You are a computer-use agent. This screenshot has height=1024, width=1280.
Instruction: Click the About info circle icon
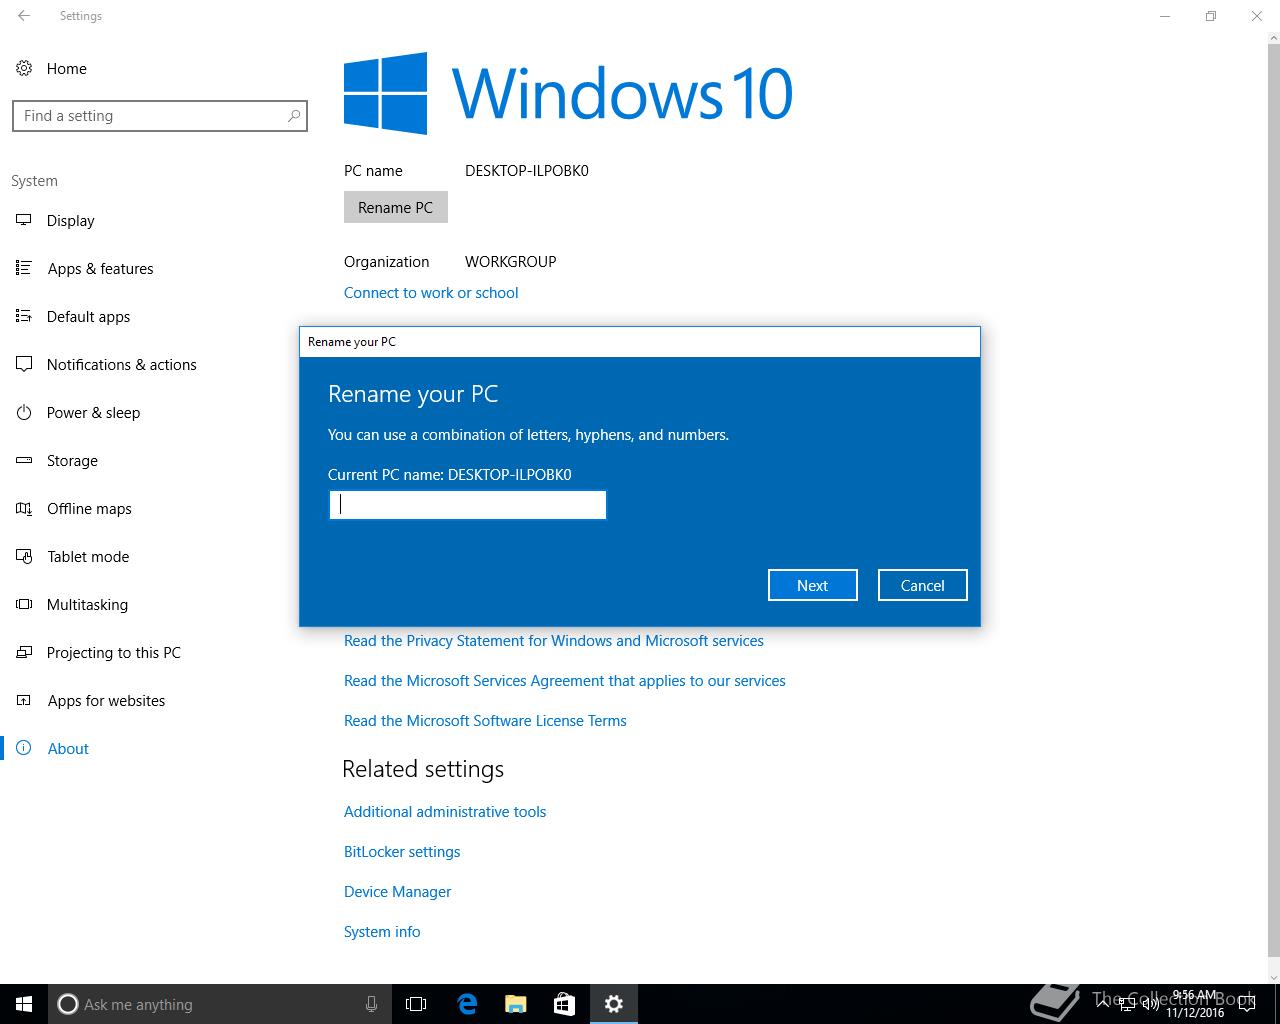tap(24, 748)
